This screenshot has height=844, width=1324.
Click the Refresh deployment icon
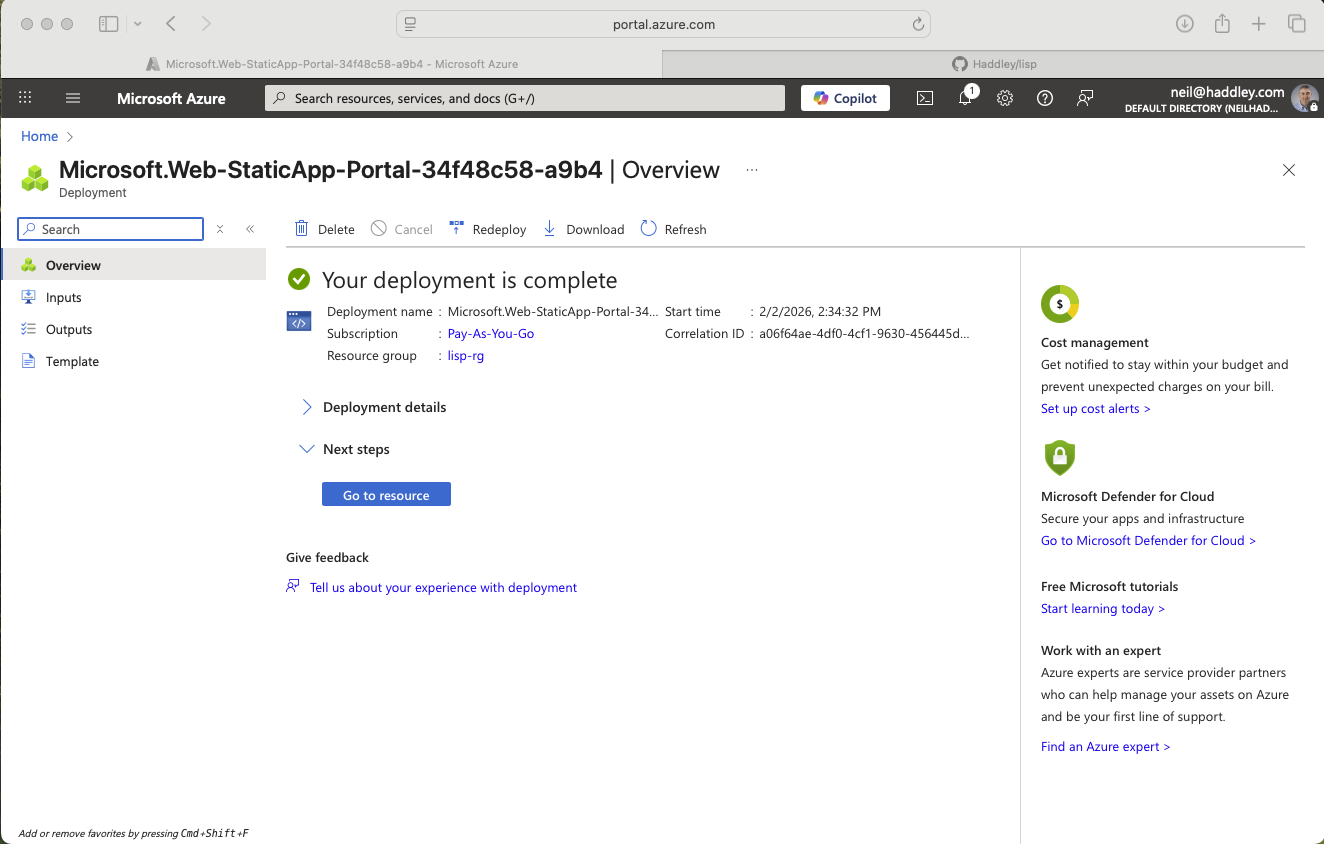[x=649, y=229]
